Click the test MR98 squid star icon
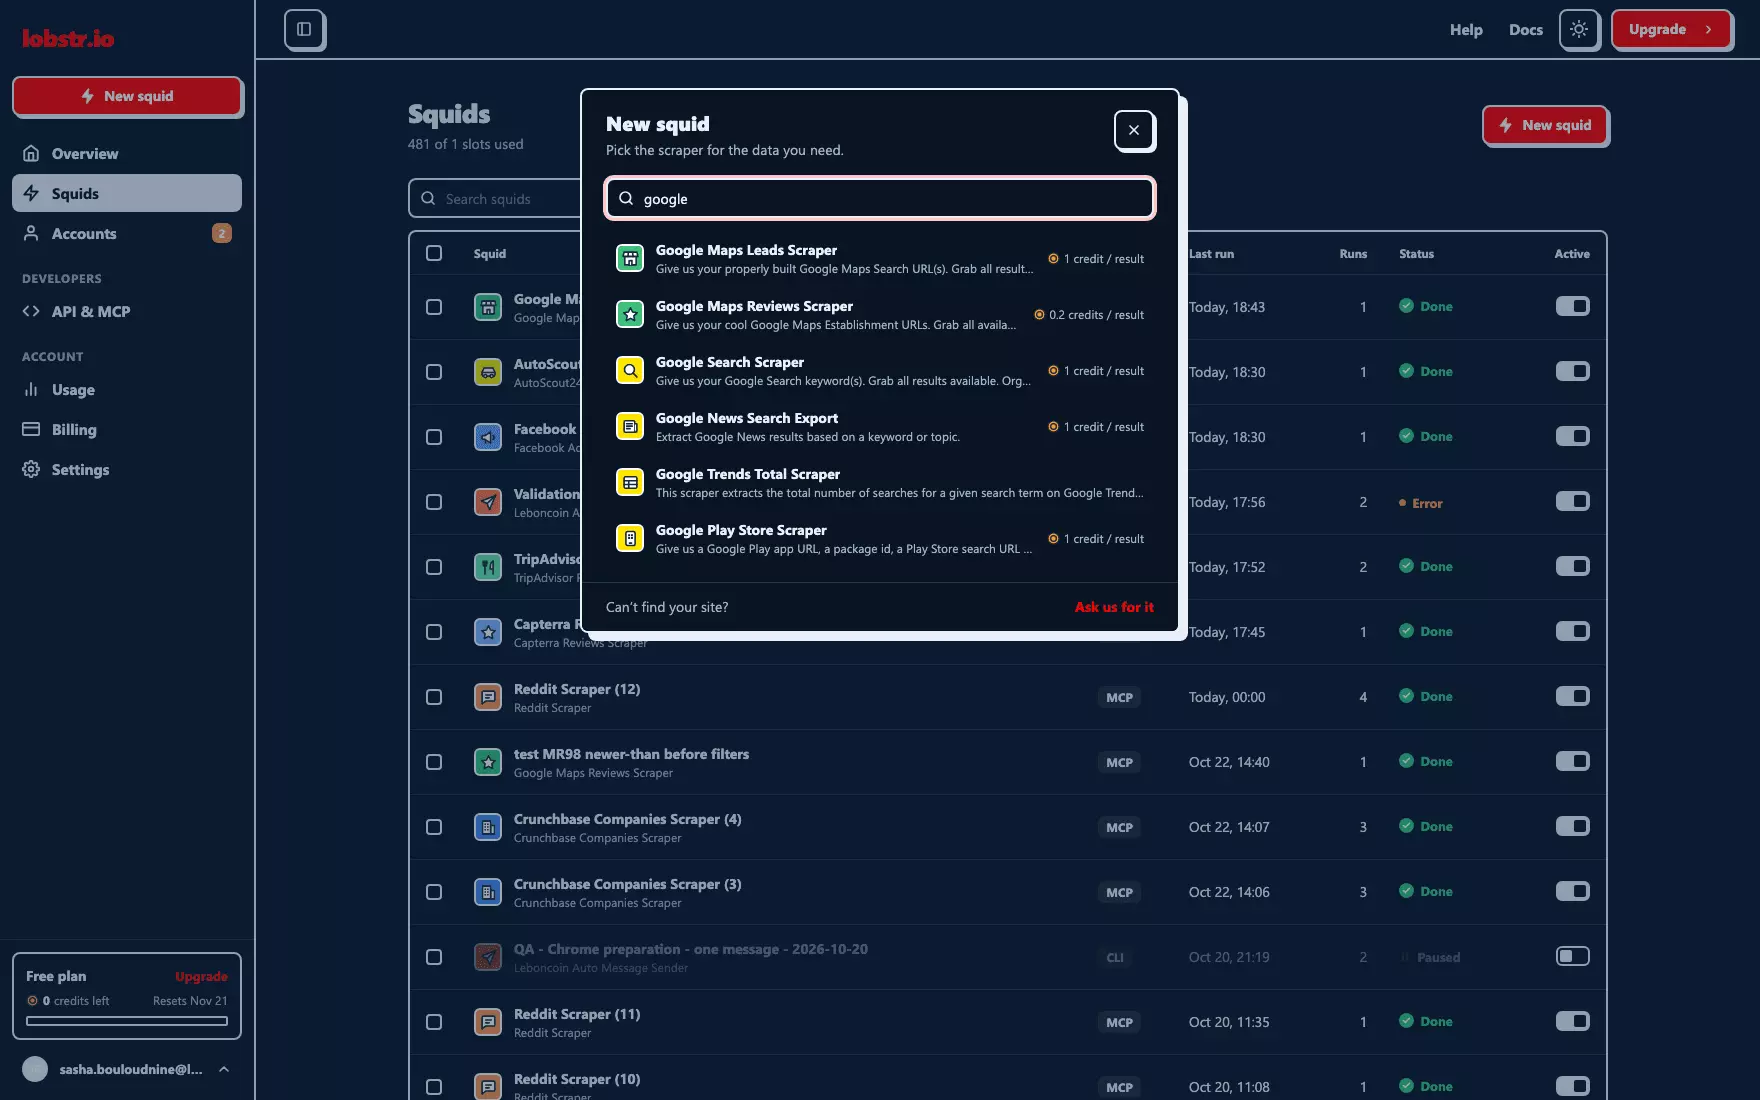The image size is (1760, 1100). click(488, 762)
